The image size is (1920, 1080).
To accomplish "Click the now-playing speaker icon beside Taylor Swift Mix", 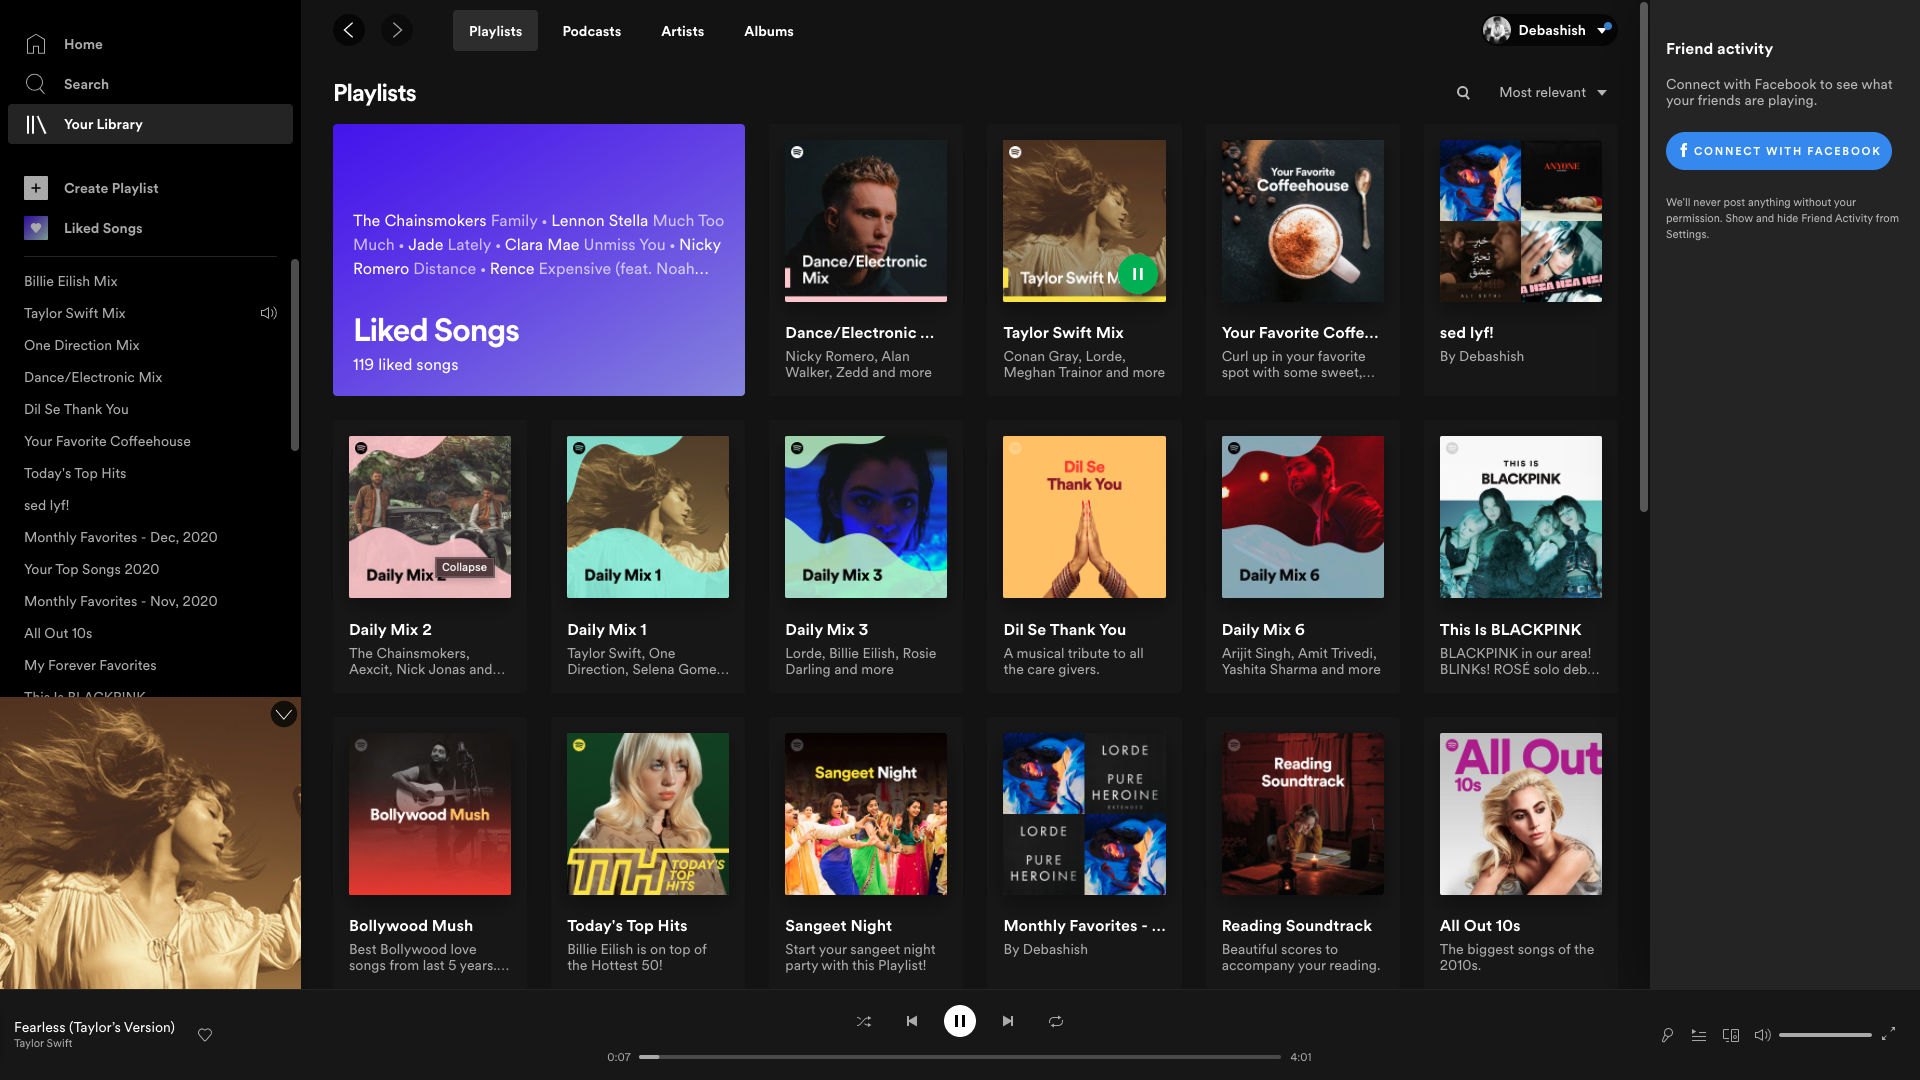I will 268,313.
